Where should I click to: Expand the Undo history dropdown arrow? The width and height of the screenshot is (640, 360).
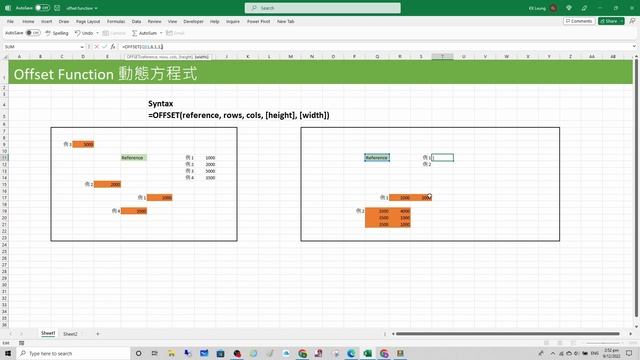coord(97,33)
